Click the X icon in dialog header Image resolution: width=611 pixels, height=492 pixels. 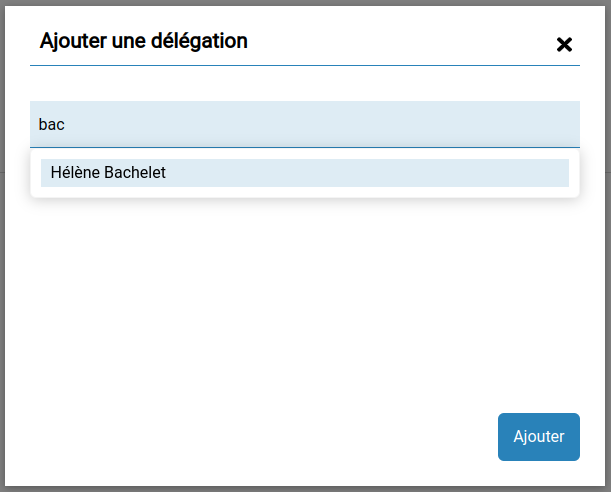pyautogui.click(x=564, y=44)
